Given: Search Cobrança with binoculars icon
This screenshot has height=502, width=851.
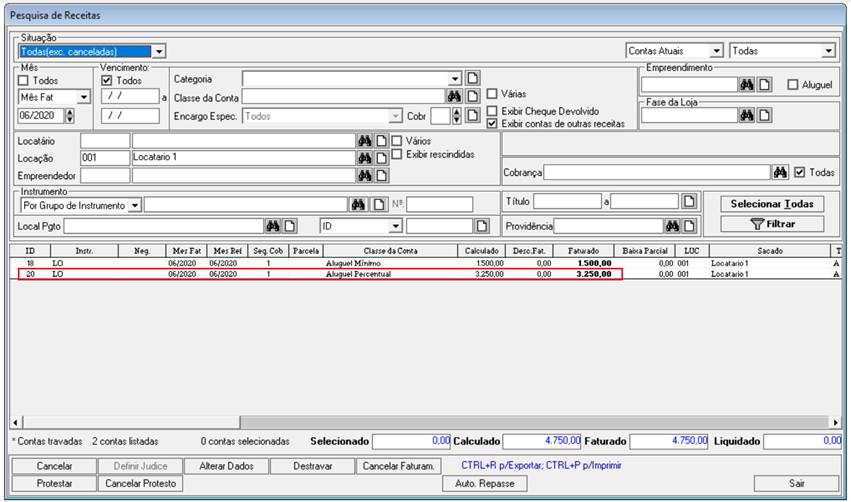Looking at the screenshot, I should pos(780,173).
